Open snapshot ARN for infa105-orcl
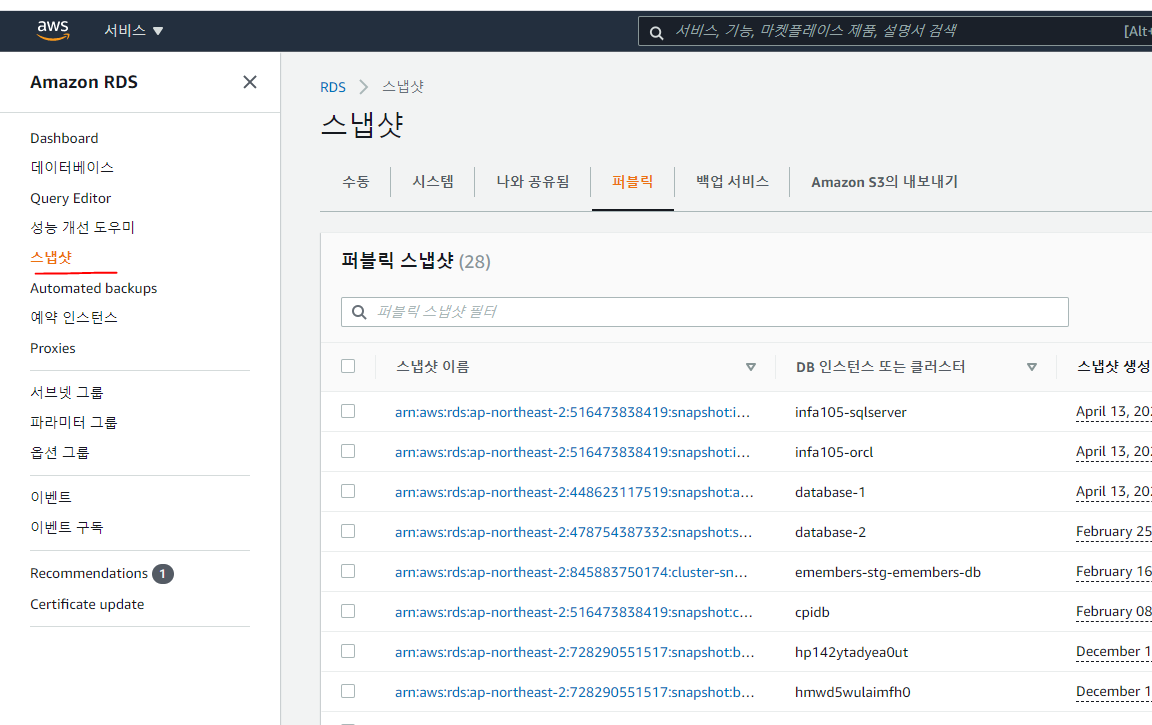The image size is (1152, 725). 572,452
